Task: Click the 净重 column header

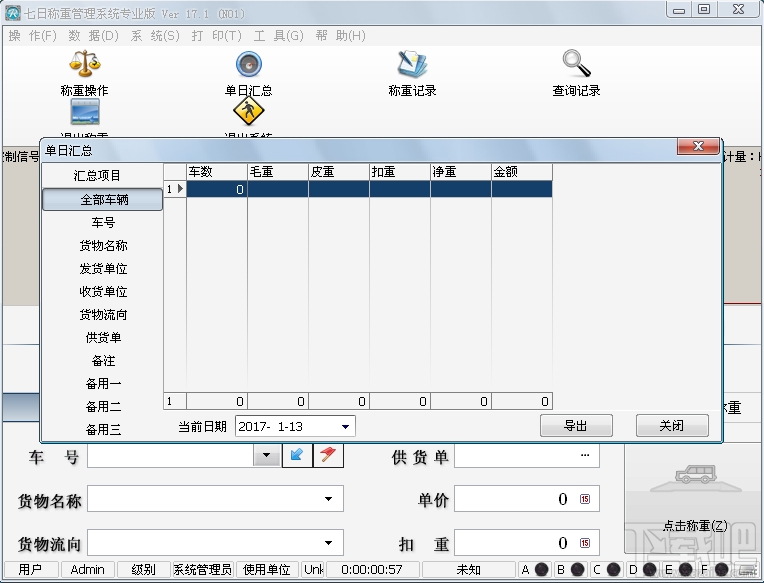Action: pos(460,172)
